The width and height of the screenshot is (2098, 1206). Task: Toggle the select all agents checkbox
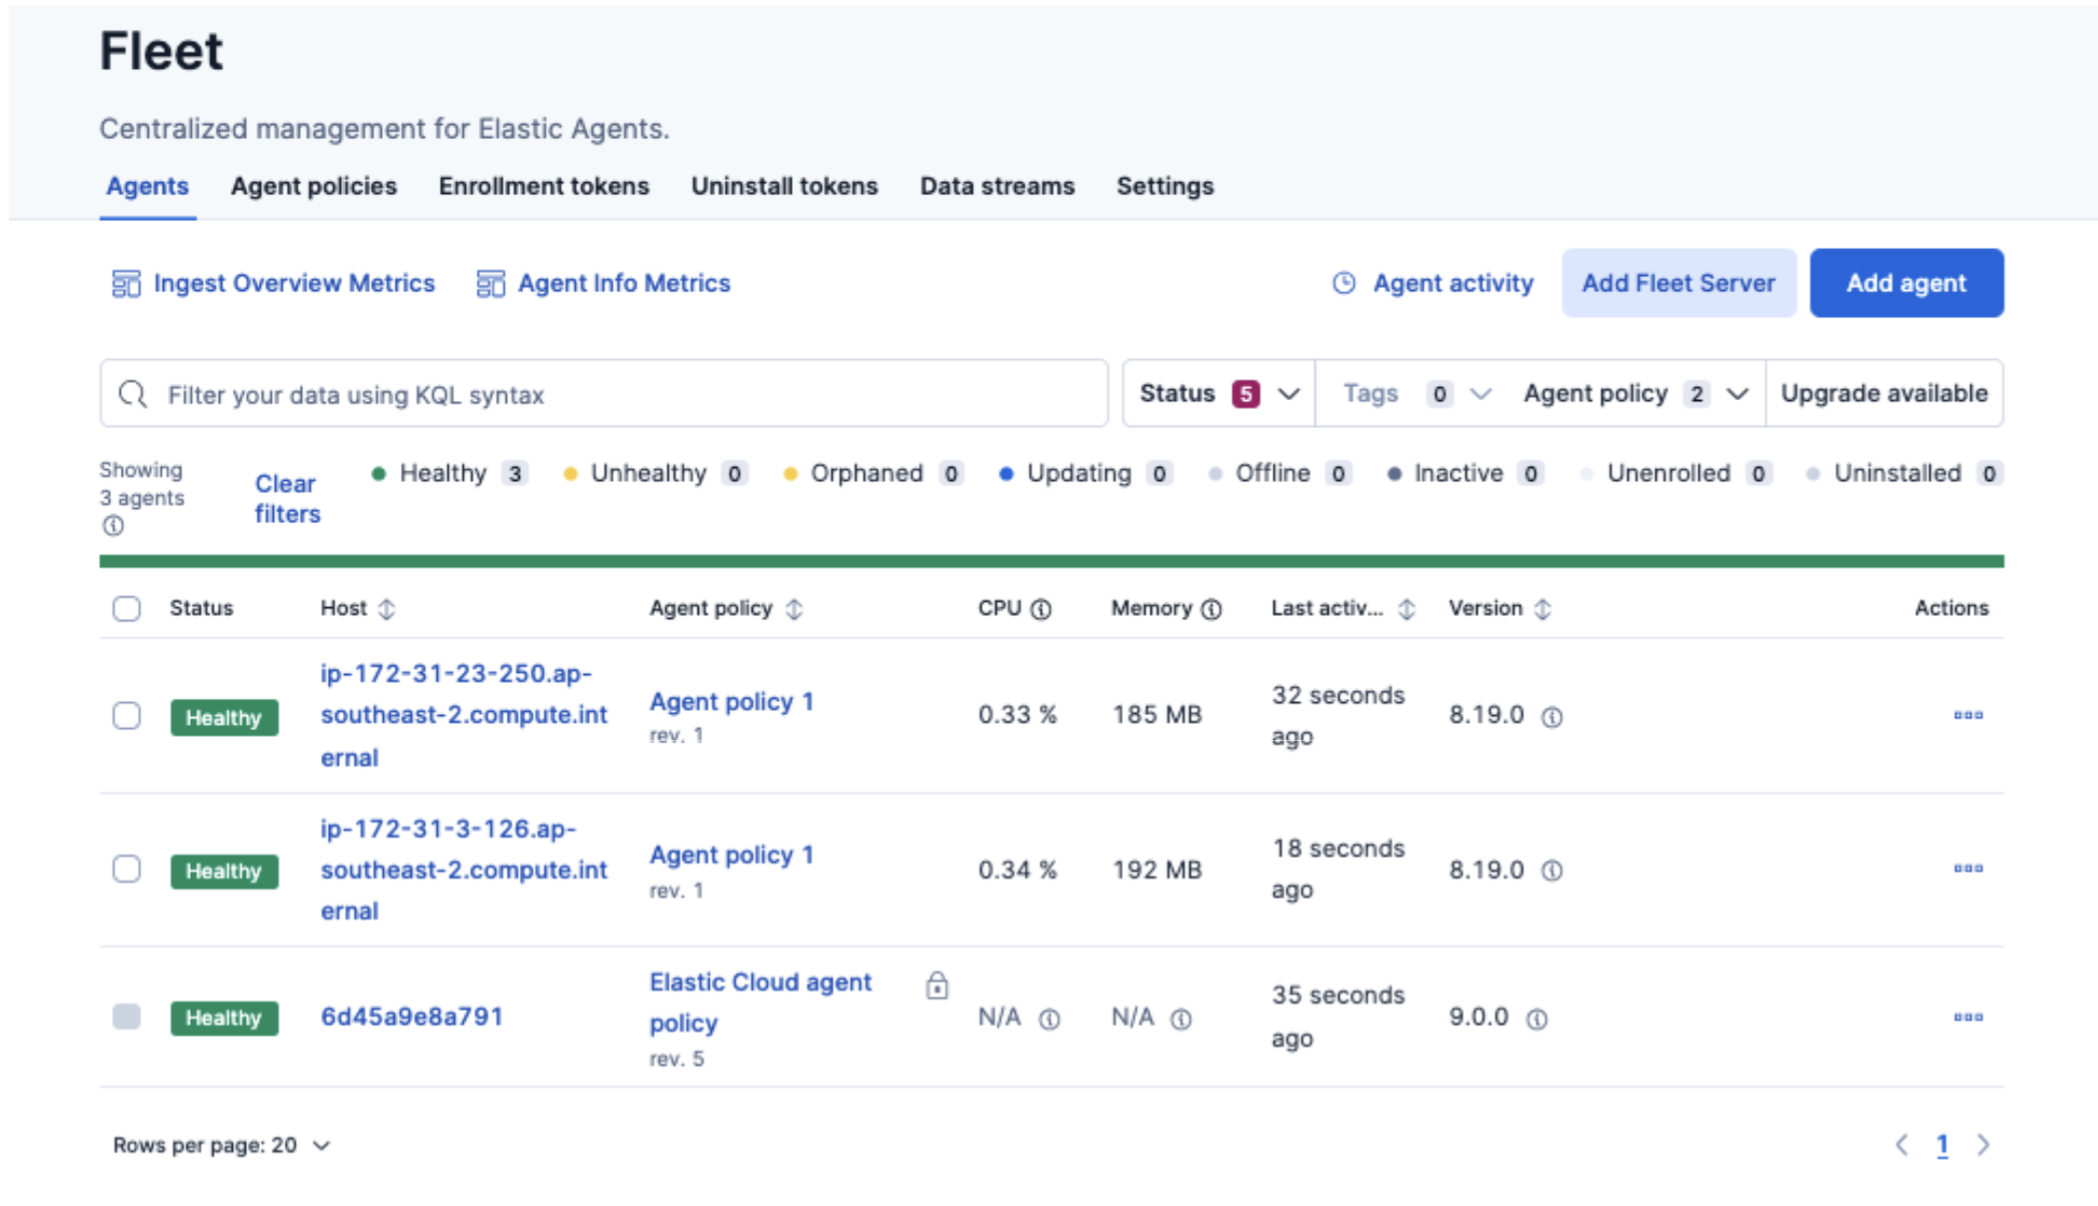click(127, 608)
